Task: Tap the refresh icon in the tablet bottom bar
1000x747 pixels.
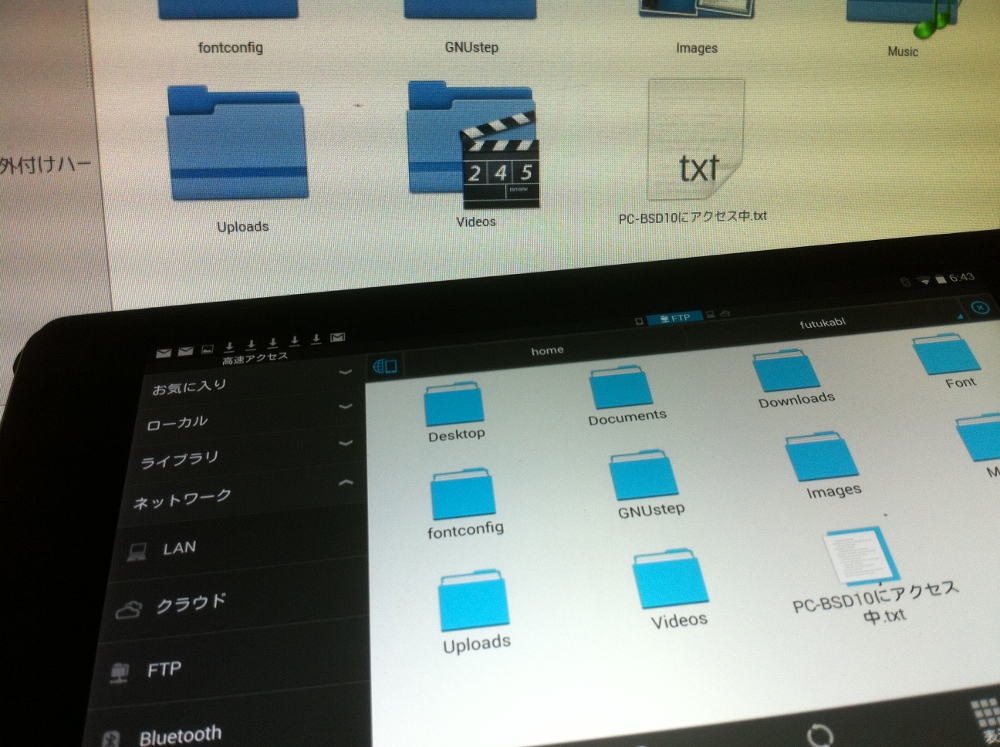Action: coord(820,736)
